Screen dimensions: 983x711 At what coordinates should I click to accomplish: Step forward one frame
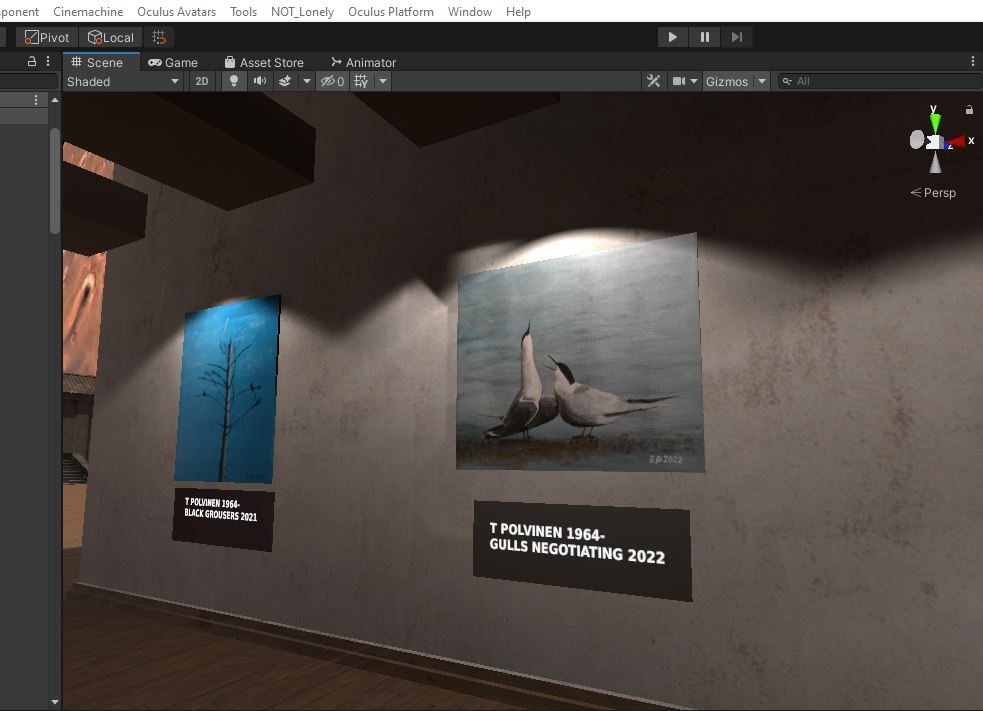click(x=737, y=38)
